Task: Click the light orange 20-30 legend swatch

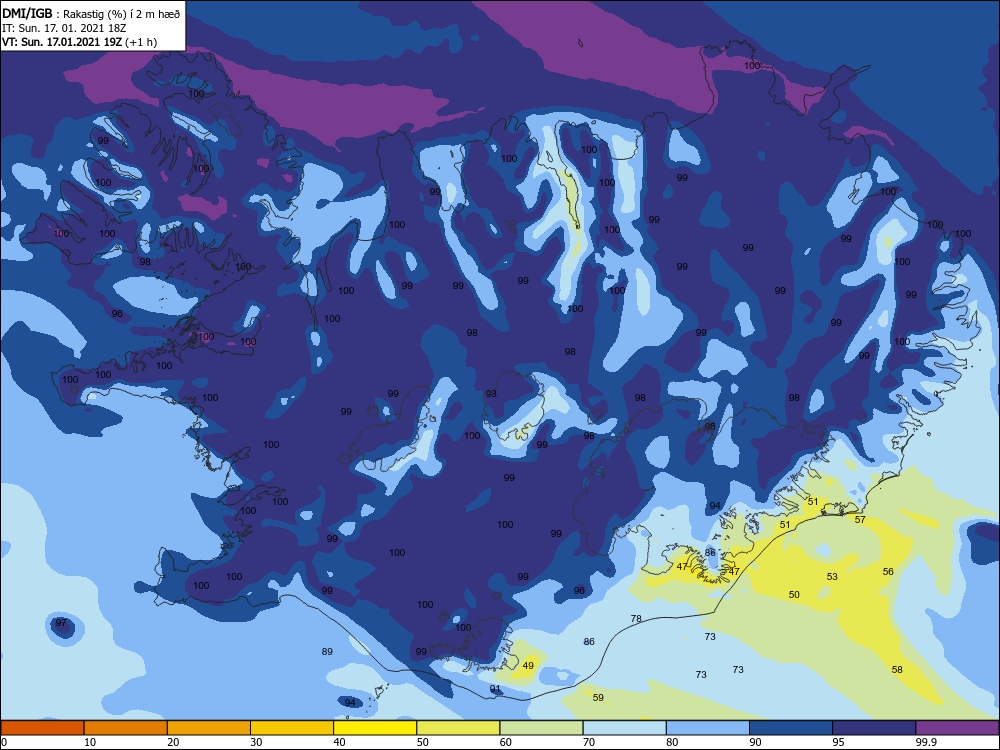Action: tap(209, 728)
